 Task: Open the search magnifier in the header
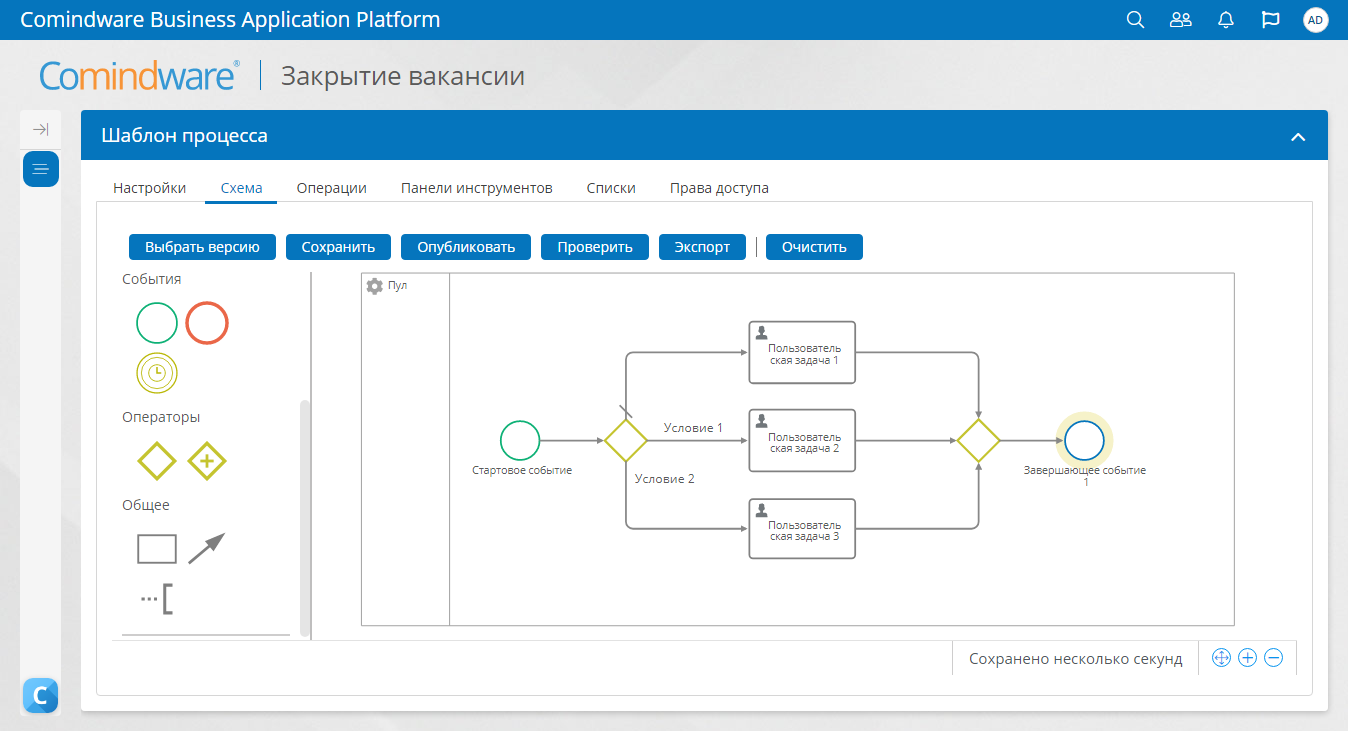click(x=1135, y=20)
